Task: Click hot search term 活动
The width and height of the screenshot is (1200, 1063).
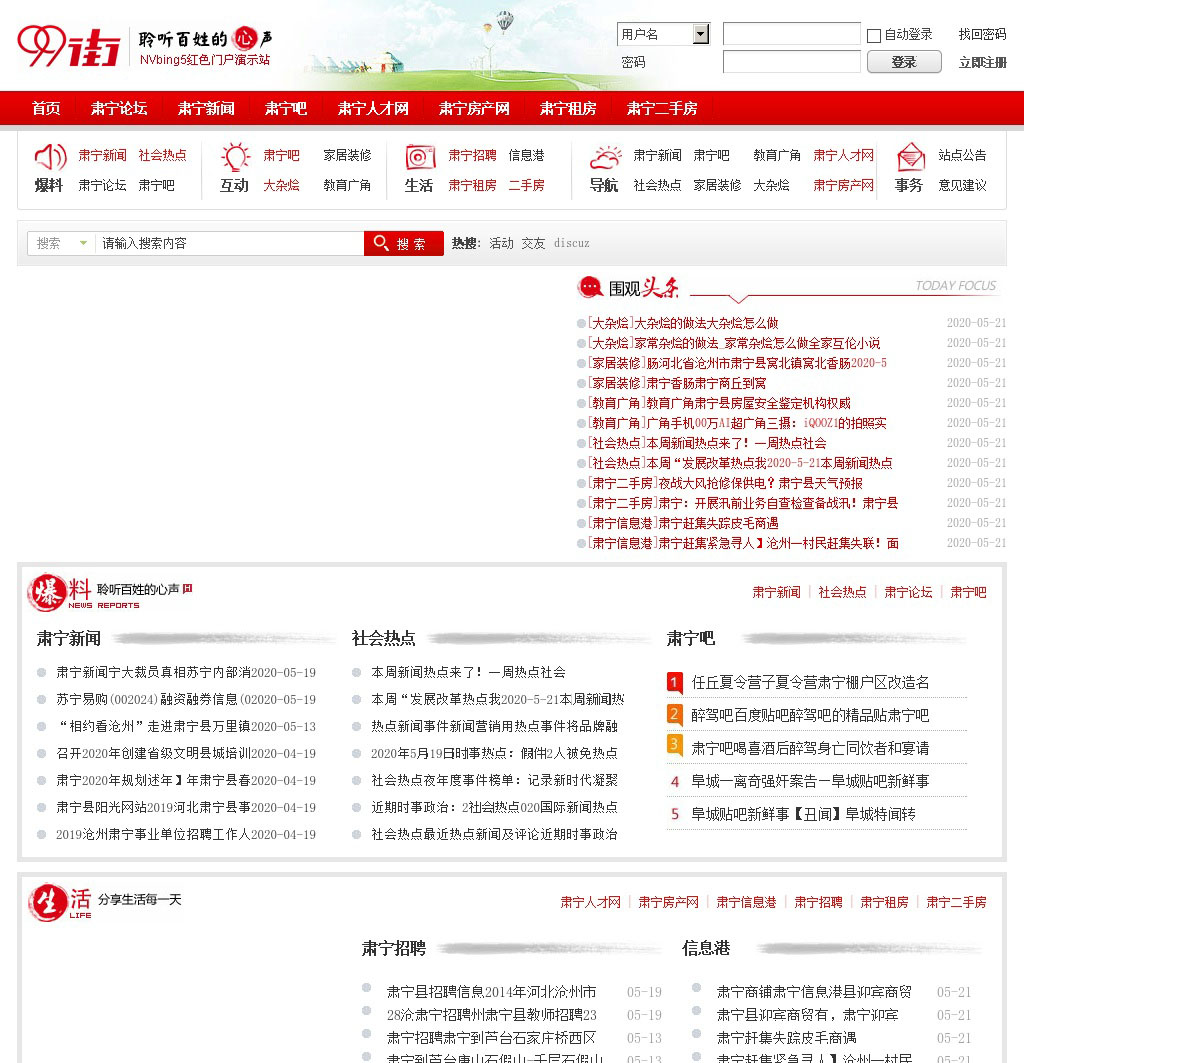Action: tap(501, 243)
